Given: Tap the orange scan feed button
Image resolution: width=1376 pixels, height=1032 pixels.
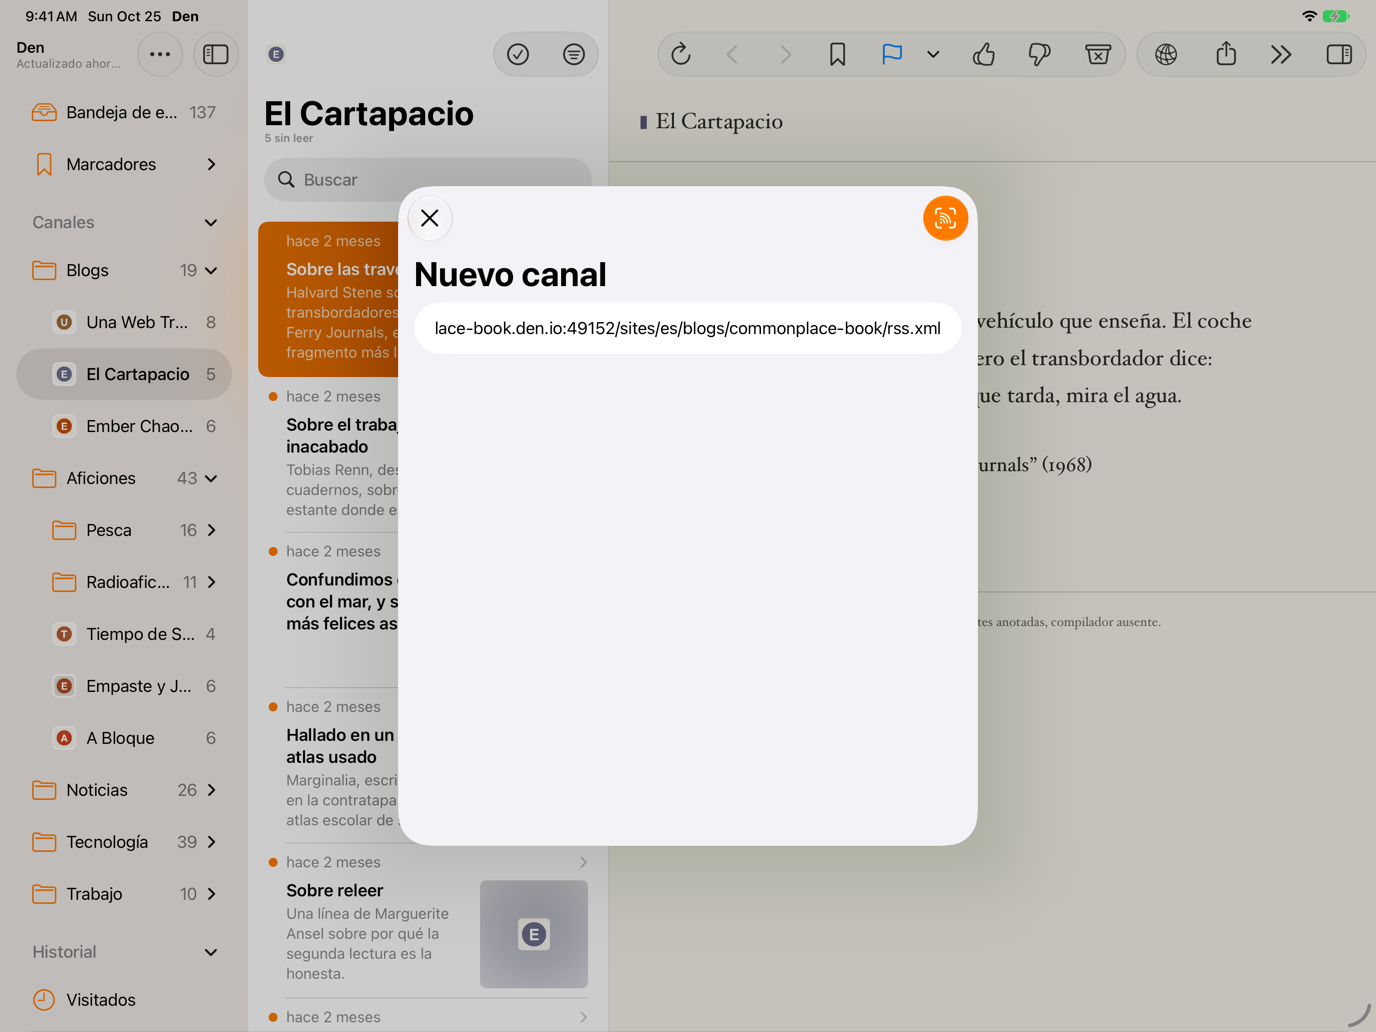Looking at the screenshot, I should 945,218.
